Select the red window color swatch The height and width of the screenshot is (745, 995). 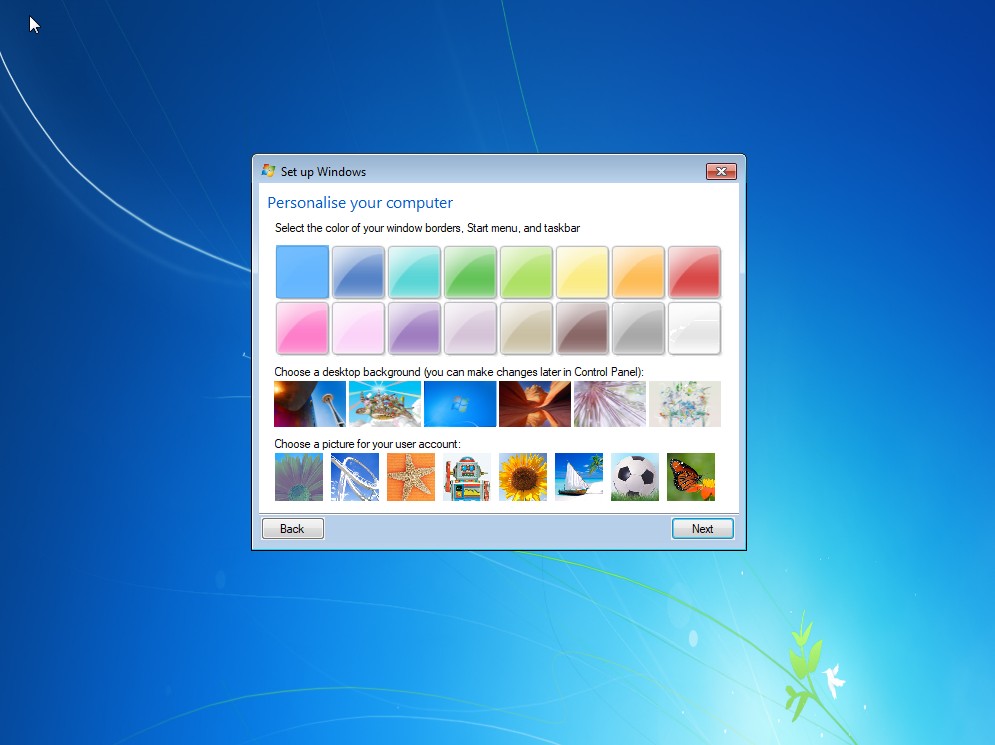(694, 272)
